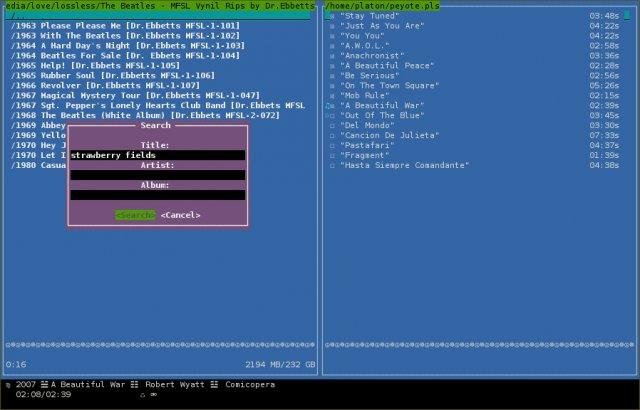This screenshot has width=640, height=410.
Task: Open folder "1963 With The Beatles"
Action: [x=125, y=36]
